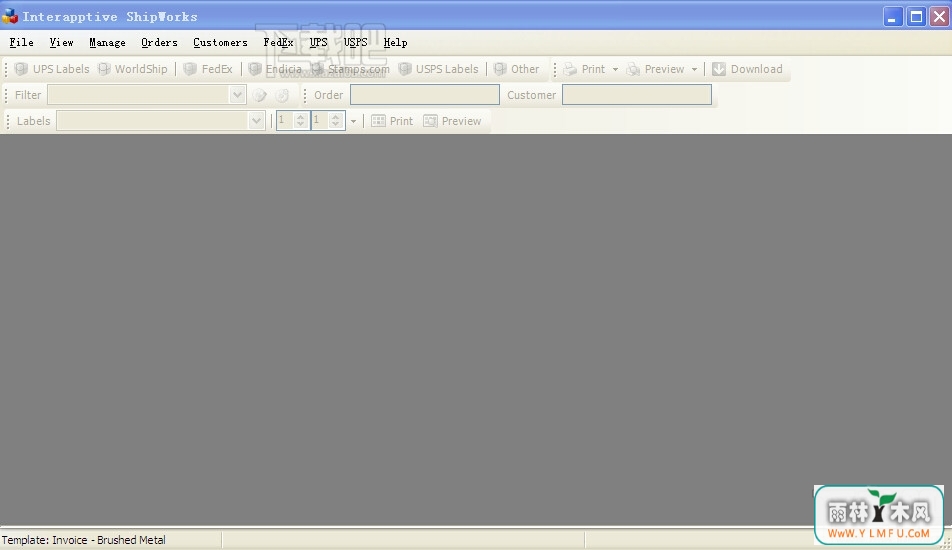Open the USPS menu
952x550 pixels.
[356, 42]
